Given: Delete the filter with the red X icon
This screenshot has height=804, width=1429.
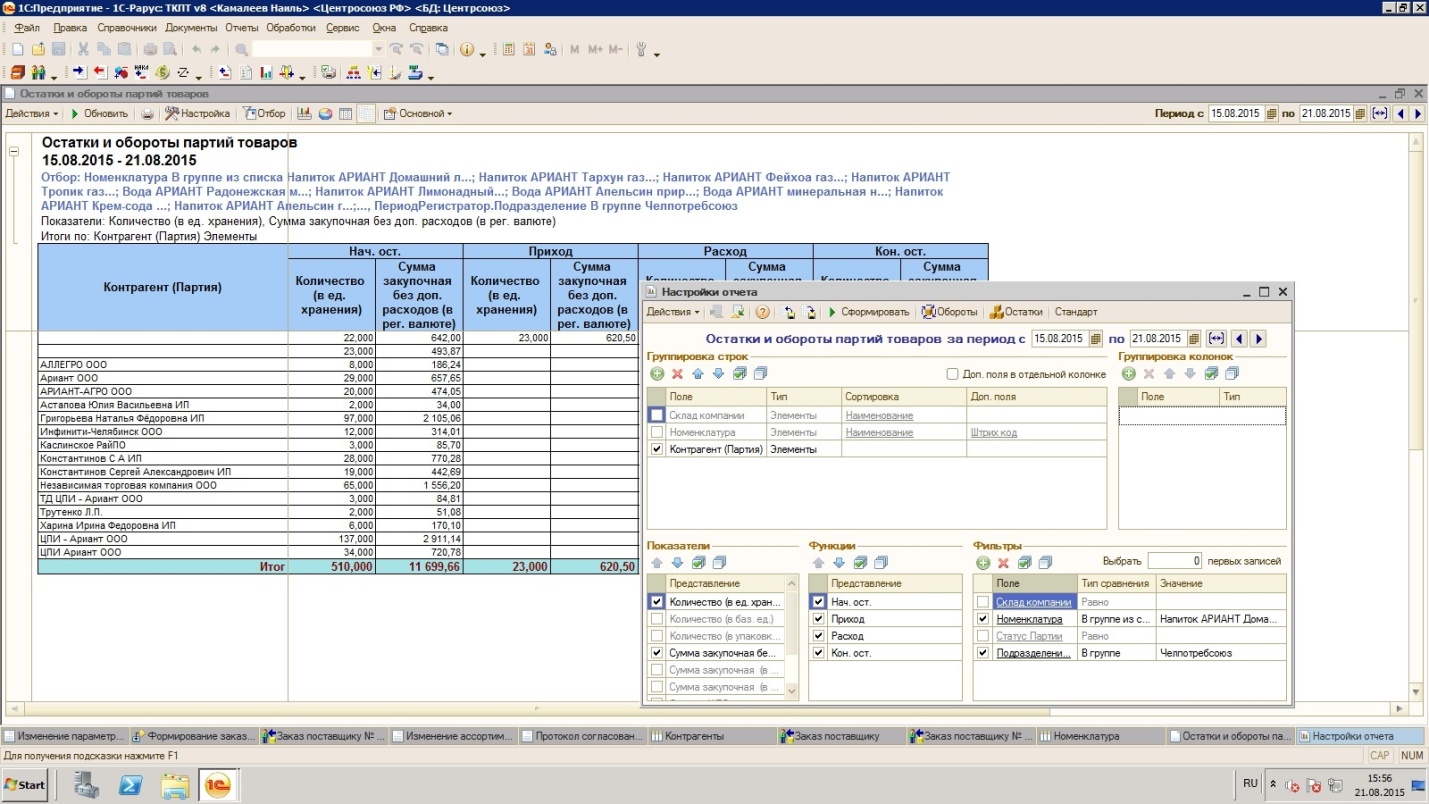Looking at the screenshot, I should point(1003,563).
